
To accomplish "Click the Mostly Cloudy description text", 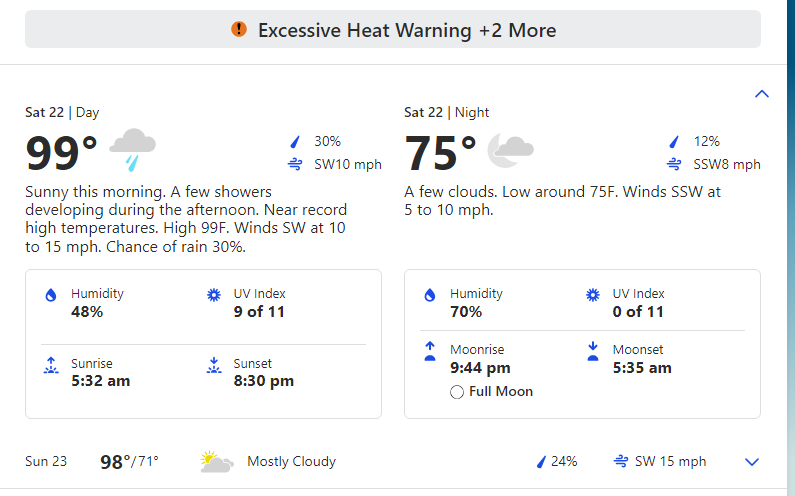I will (x=292, y=462).
